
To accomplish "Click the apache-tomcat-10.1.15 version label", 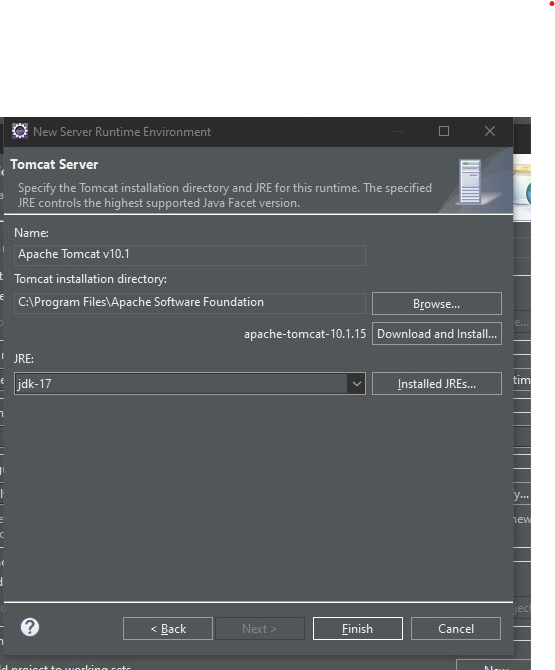I will coord(305,334).
